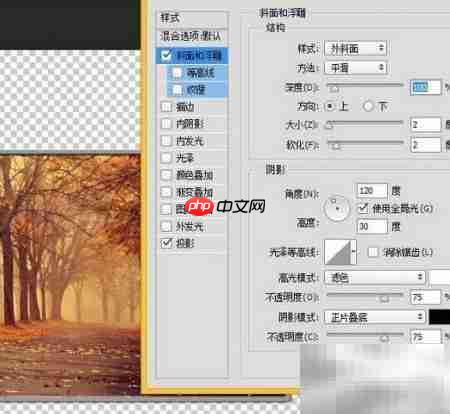Click the shadow 不透明度(C) slider

(x=365, y=335)
